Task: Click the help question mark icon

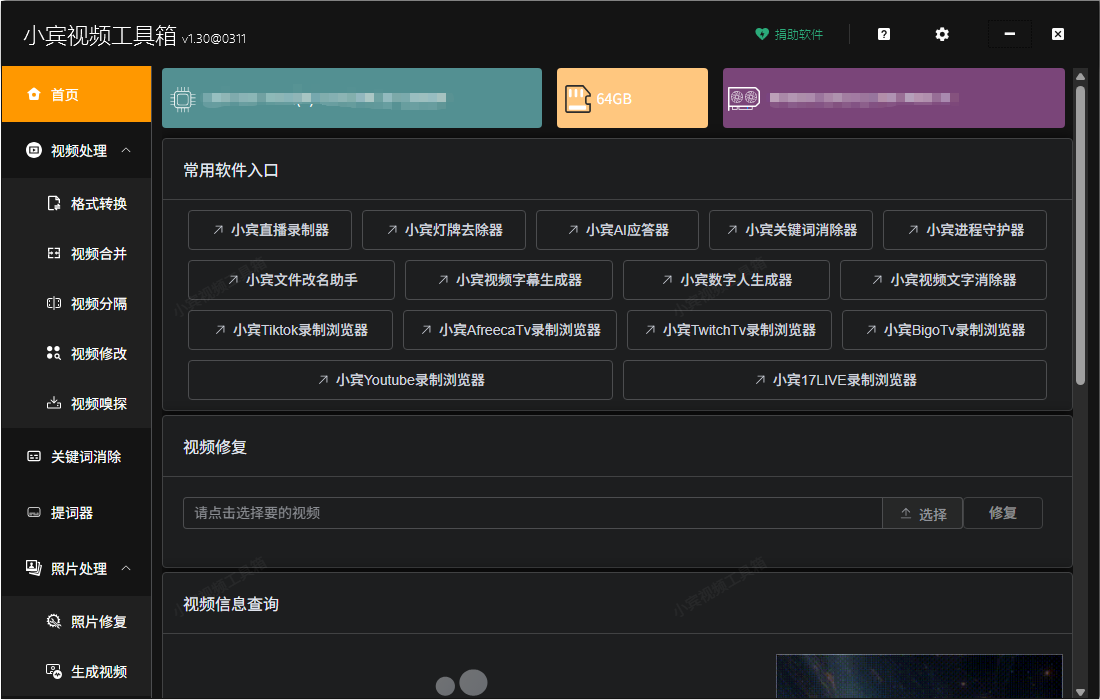Action: pos(883,33)
